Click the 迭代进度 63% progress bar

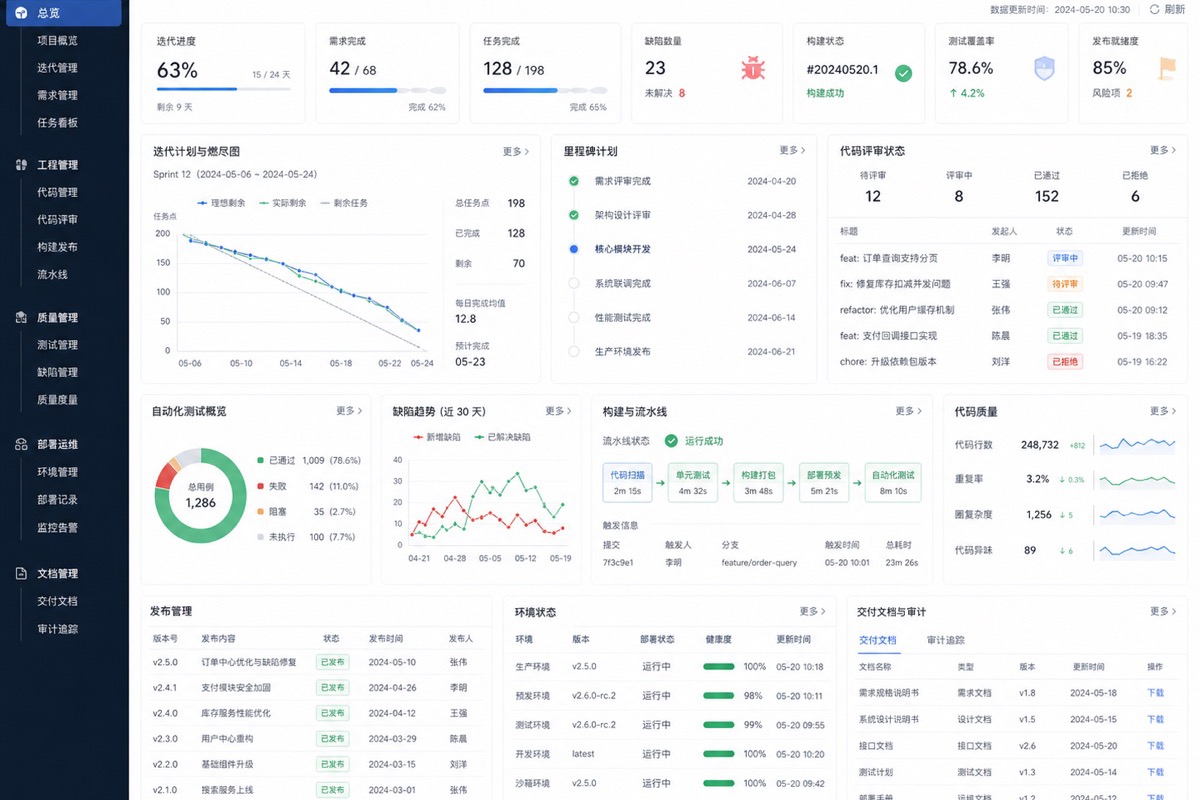(x=224, y=90)
